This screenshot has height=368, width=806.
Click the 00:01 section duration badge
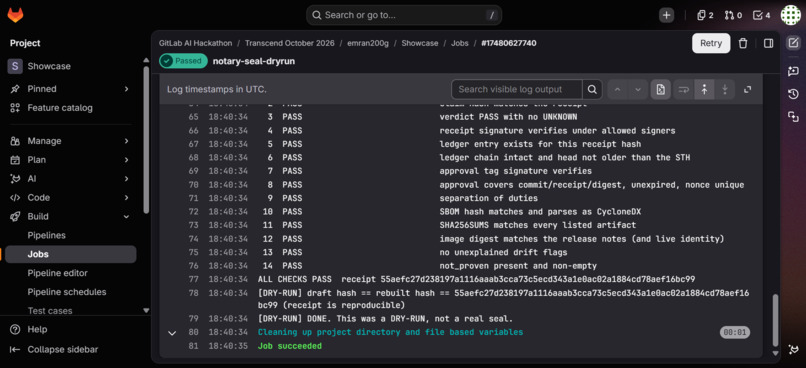735,333
